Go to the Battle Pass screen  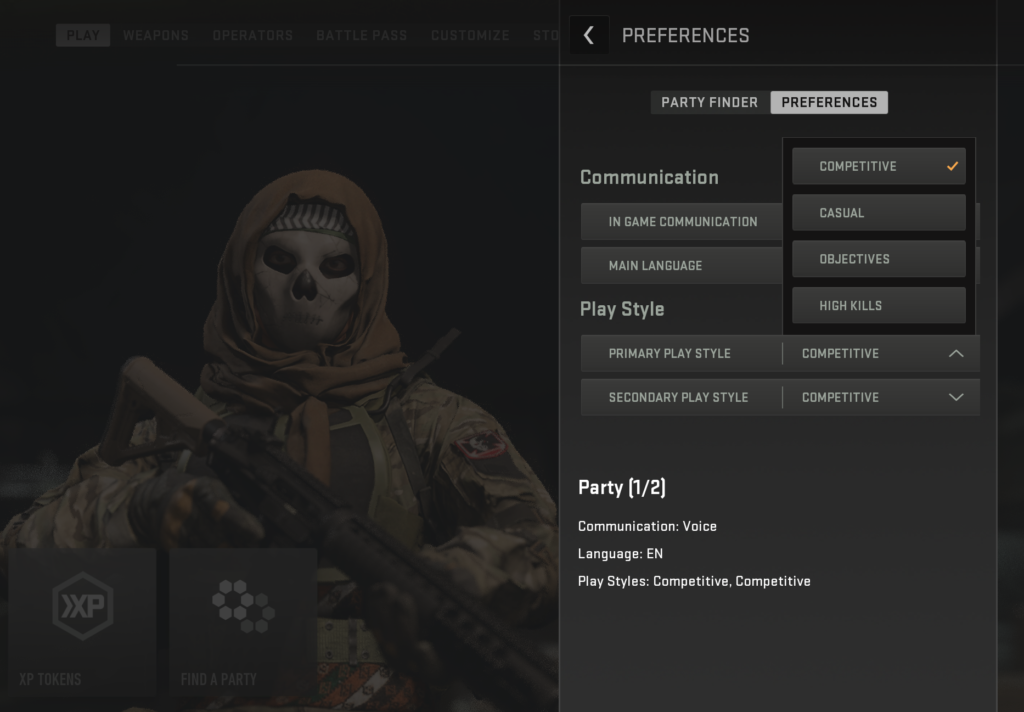point(361,35)
